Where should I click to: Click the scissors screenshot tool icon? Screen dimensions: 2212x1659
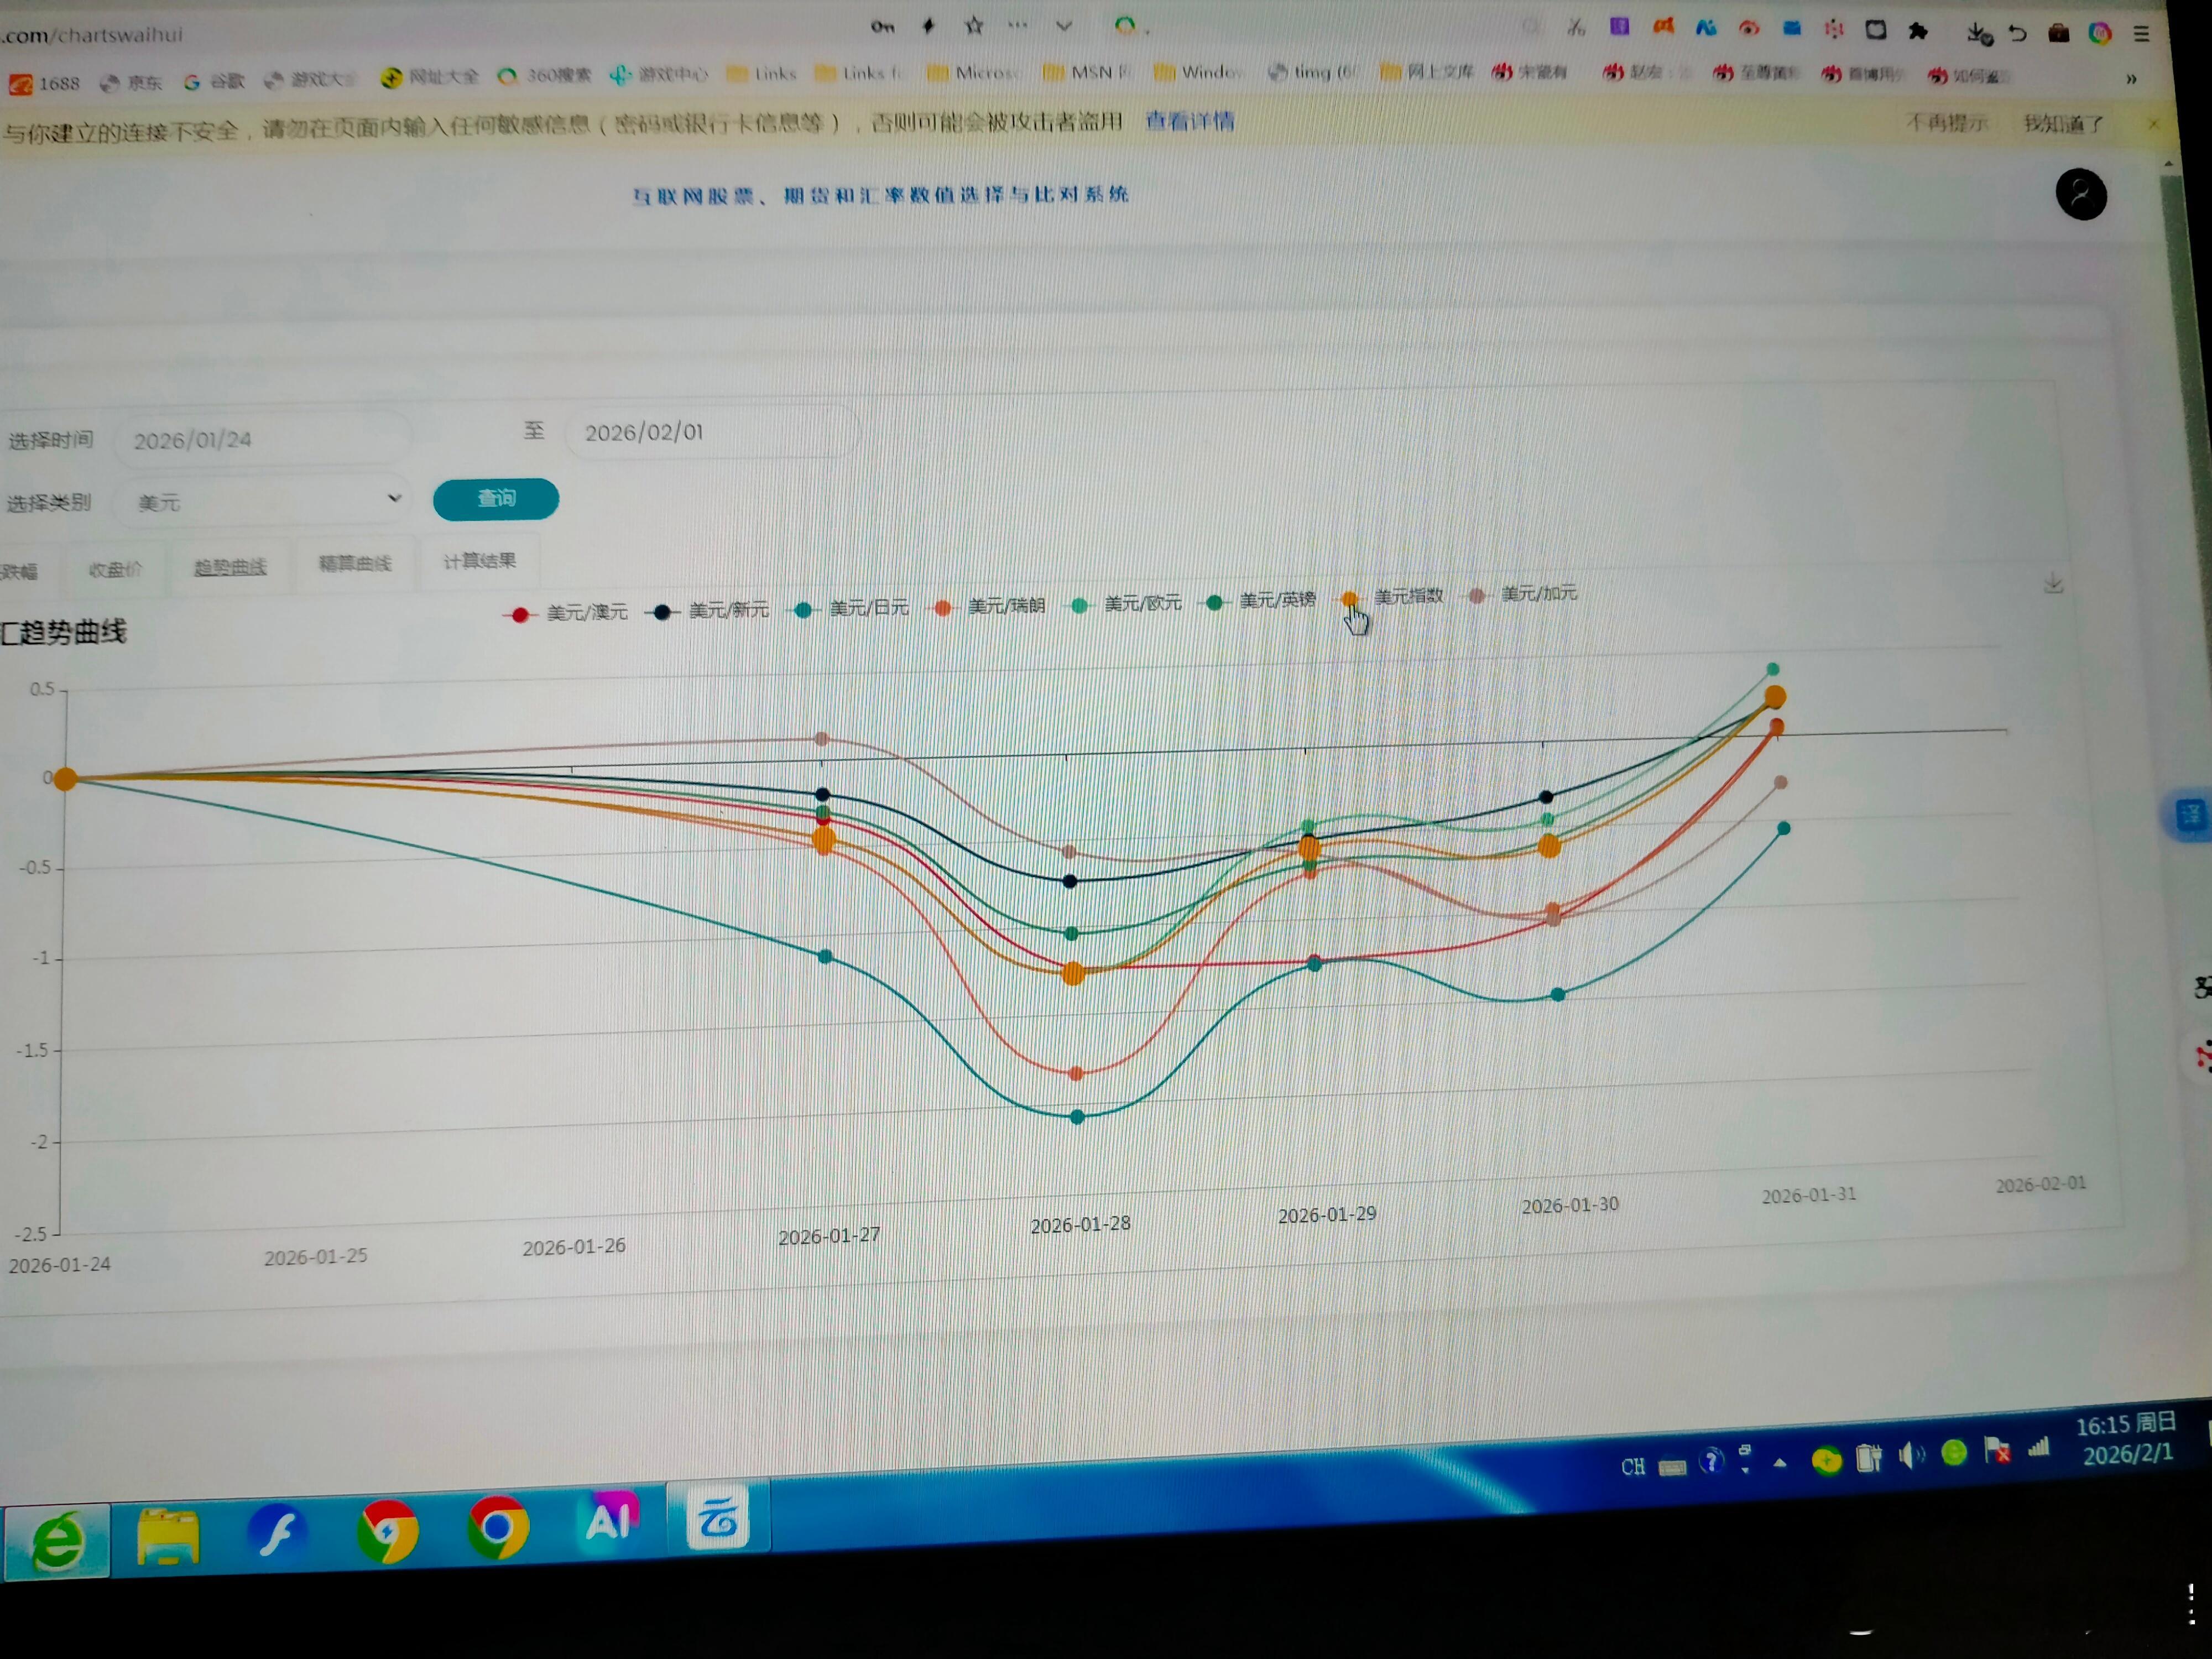(x=1576, y=28)
